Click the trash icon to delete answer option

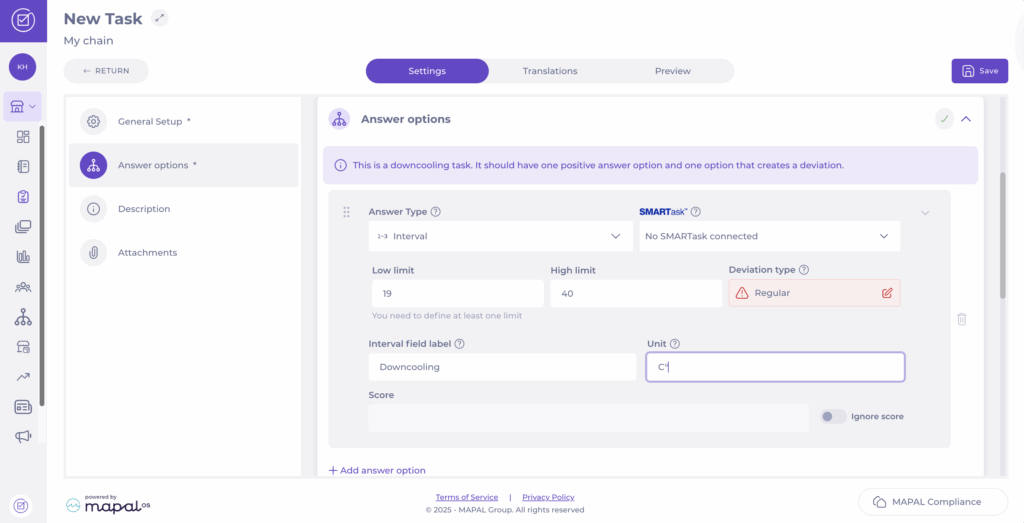pyautogui.click(x=961, y=319)
